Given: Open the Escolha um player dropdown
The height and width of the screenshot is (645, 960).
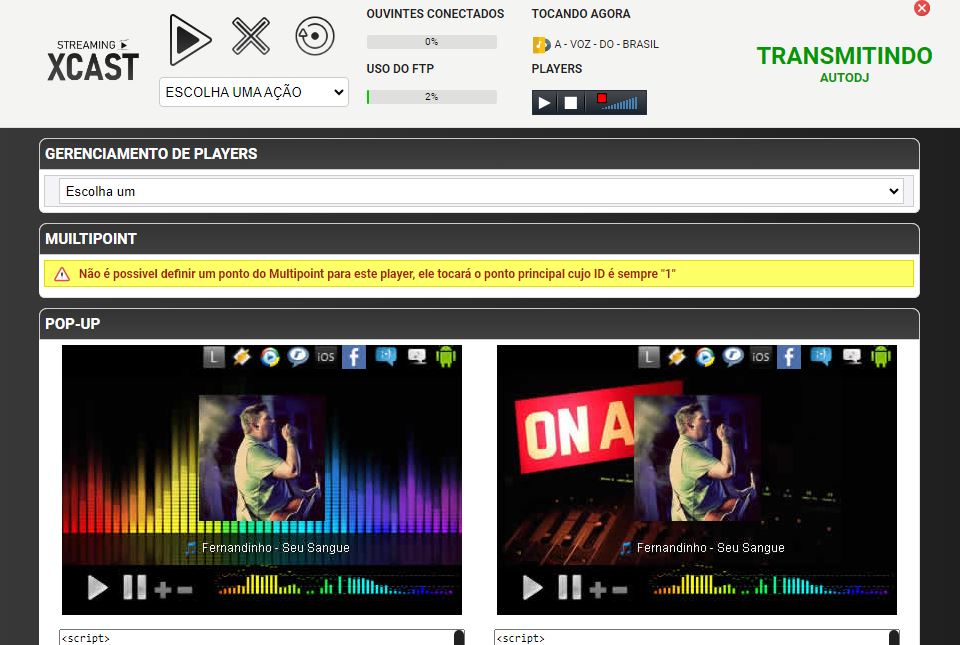Looking at the screenshot, I should click(x=480, y=190).
